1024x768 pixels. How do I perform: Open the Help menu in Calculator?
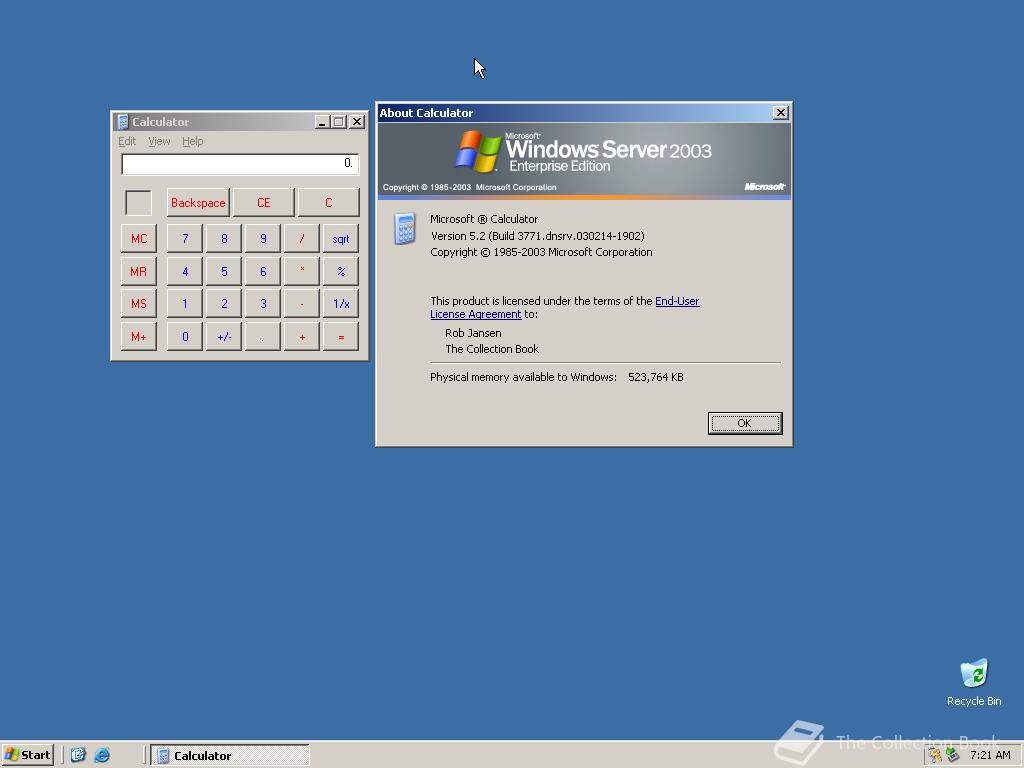193,141
